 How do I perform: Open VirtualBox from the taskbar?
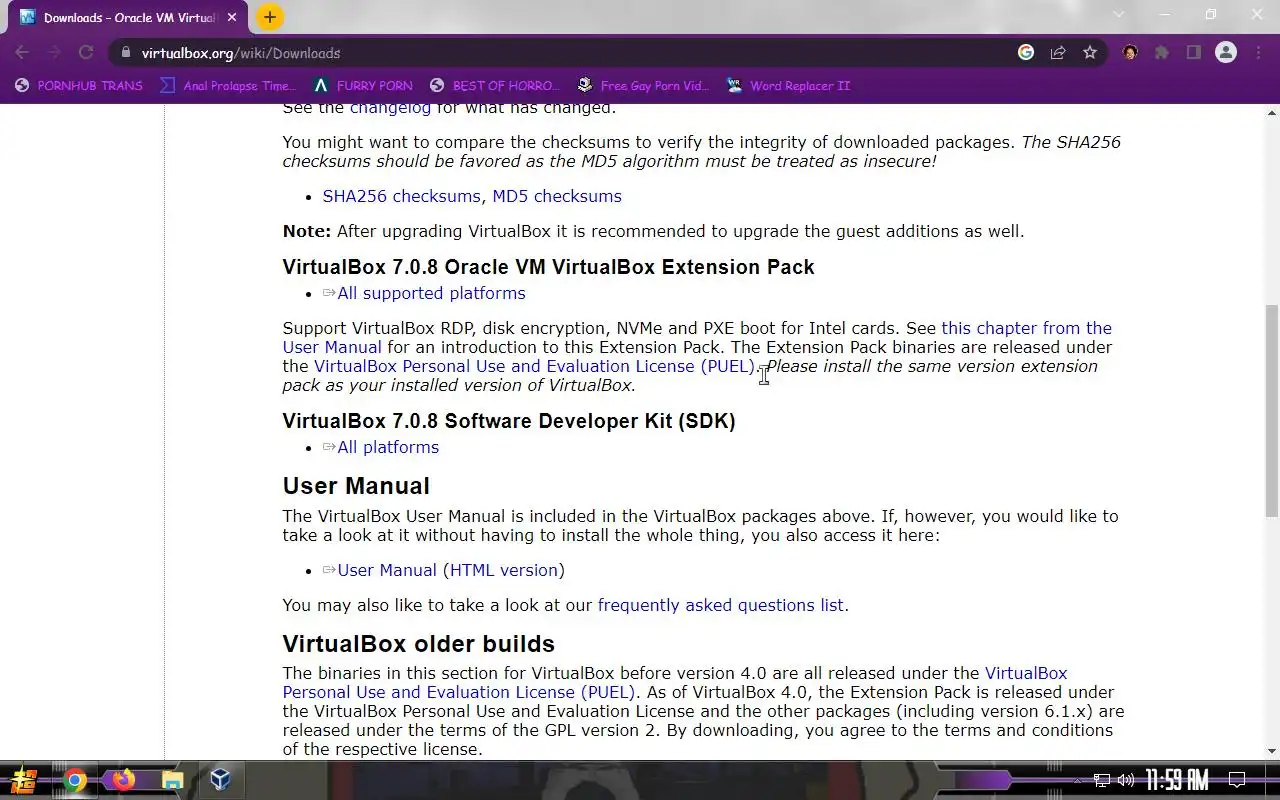click(x=221, y=780)
